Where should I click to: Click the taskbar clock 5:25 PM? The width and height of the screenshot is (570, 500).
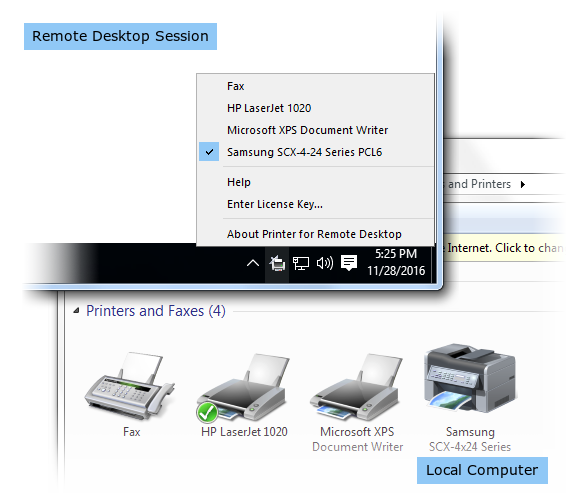point(396,262)
